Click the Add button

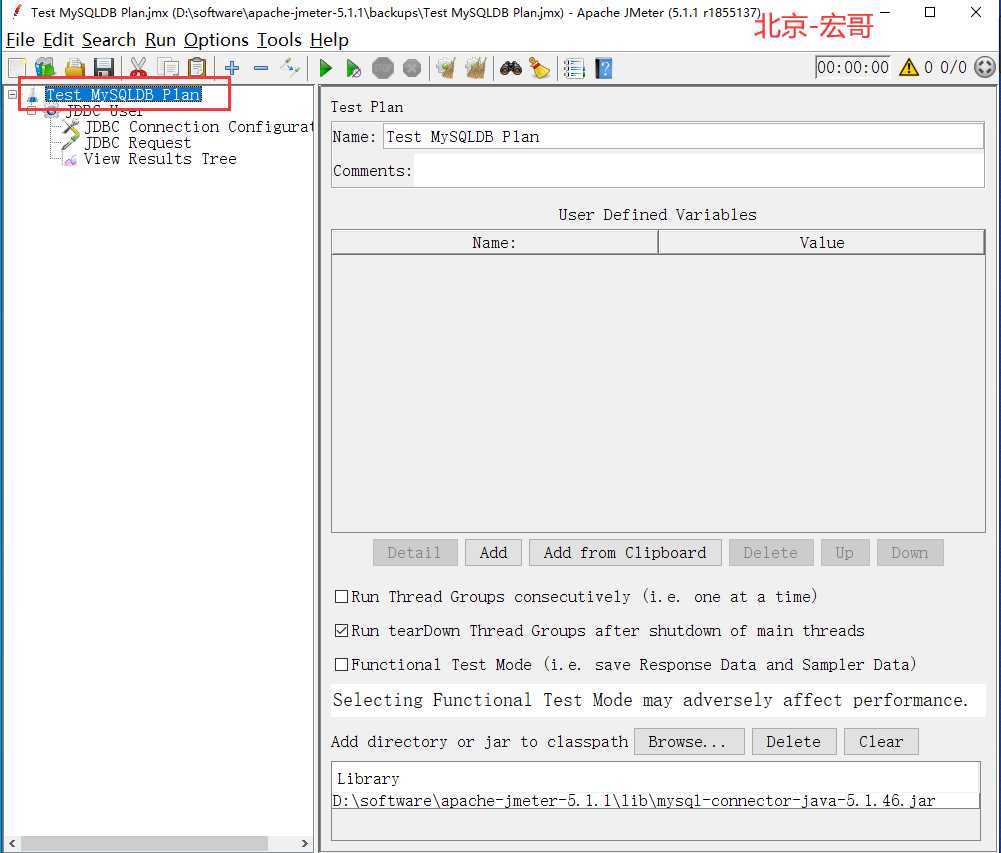point(493,552)
